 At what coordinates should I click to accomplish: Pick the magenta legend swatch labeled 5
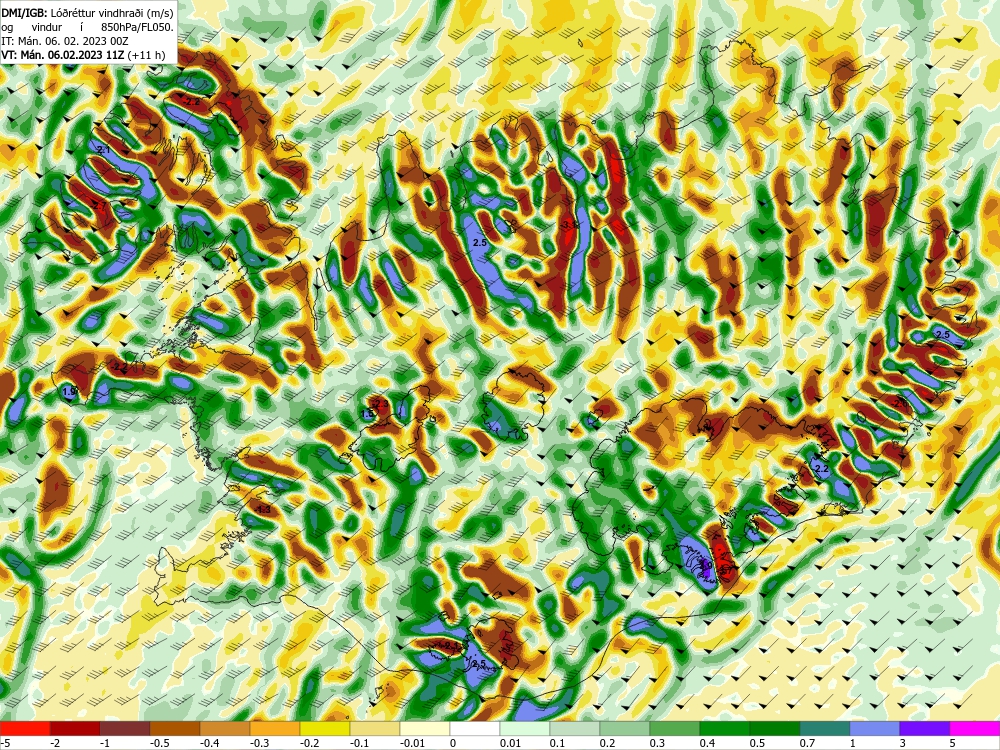(974, 728)
